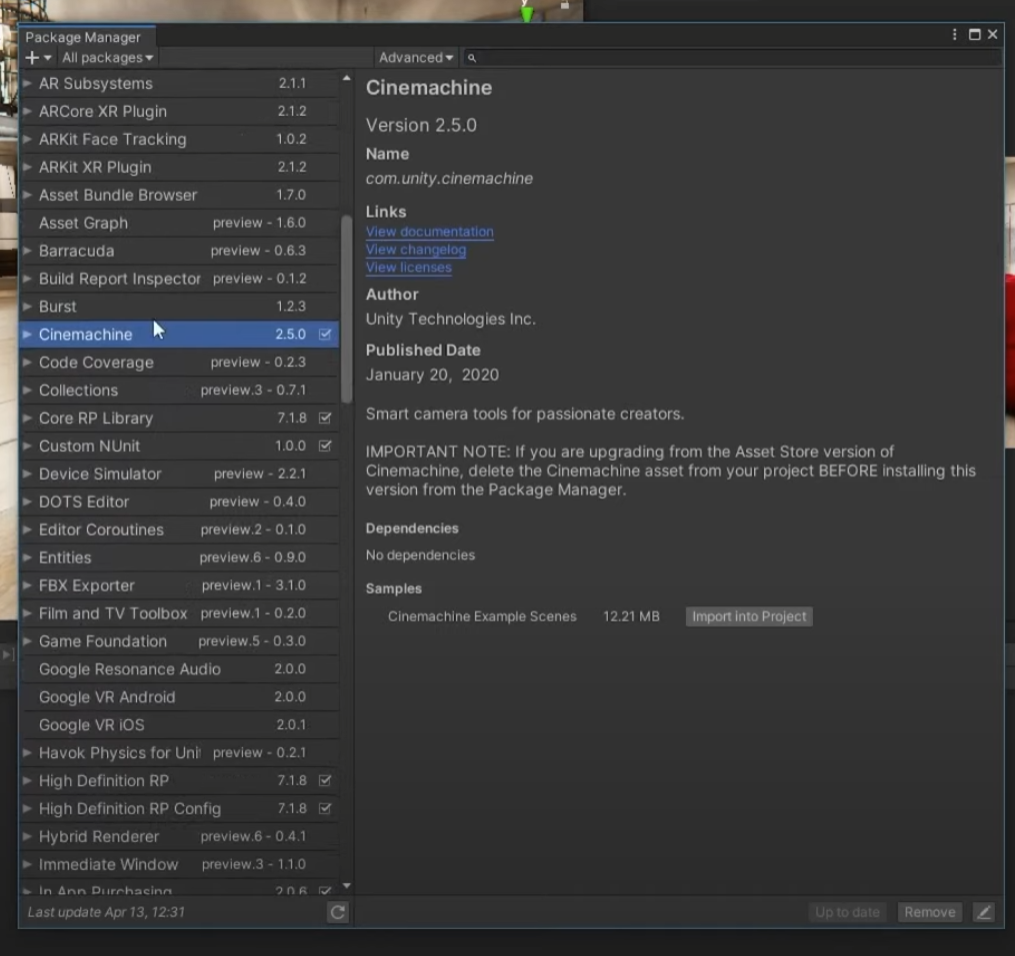Expand the Collections package arrow
This screenshot has width=1015, height=956.
[27, 390]
